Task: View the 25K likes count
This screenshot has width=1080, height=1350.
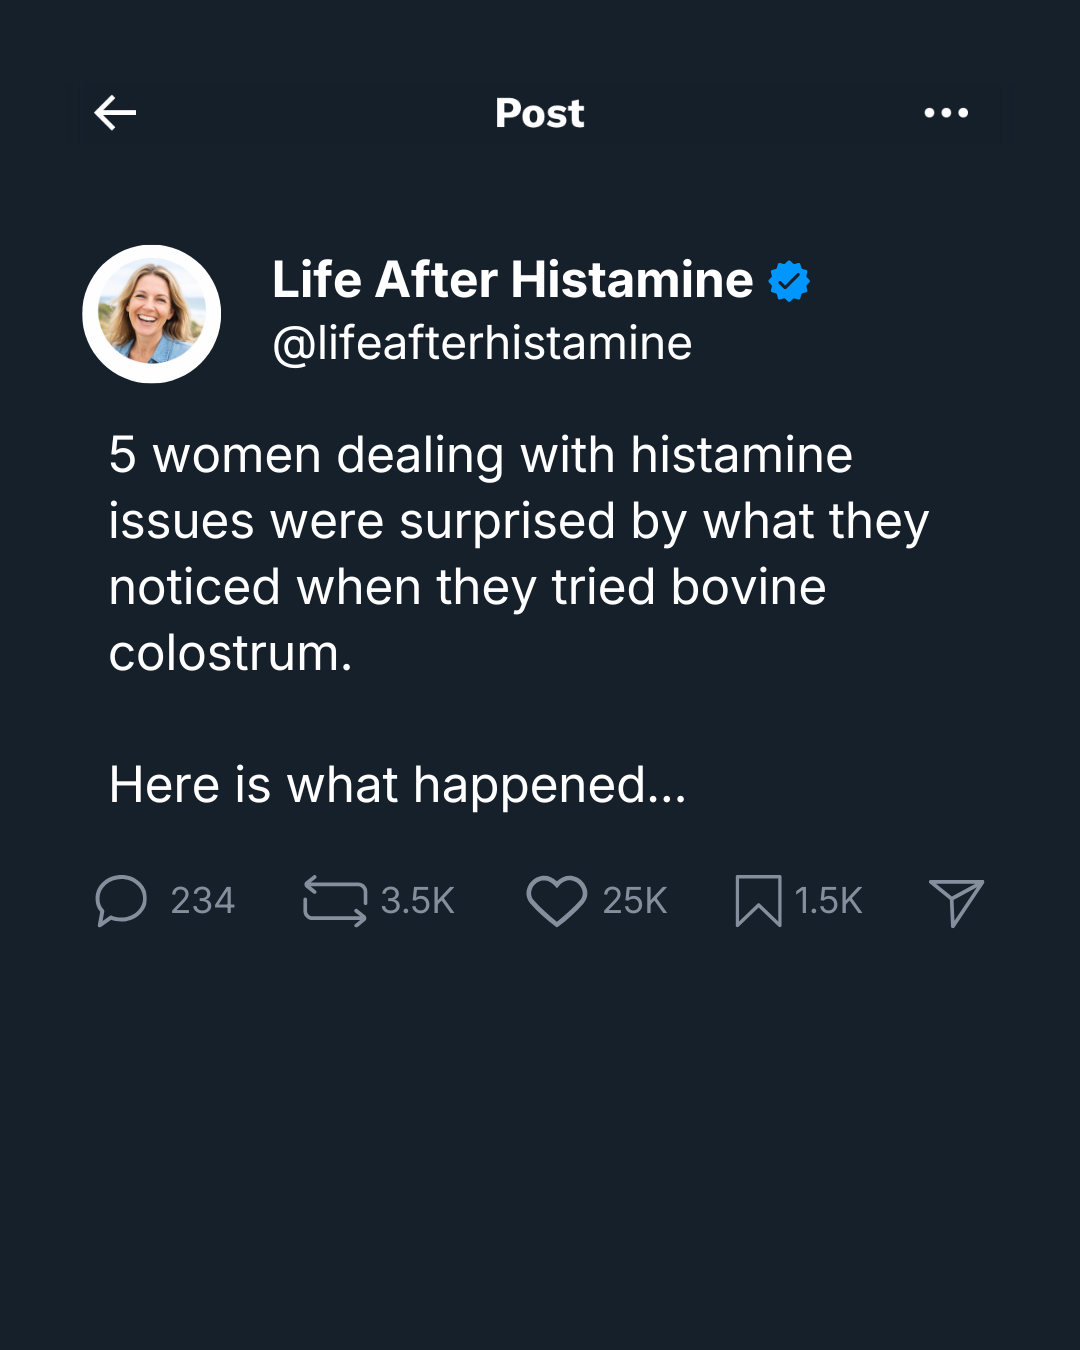Action: pyautogui.click(x=635, y=901)
